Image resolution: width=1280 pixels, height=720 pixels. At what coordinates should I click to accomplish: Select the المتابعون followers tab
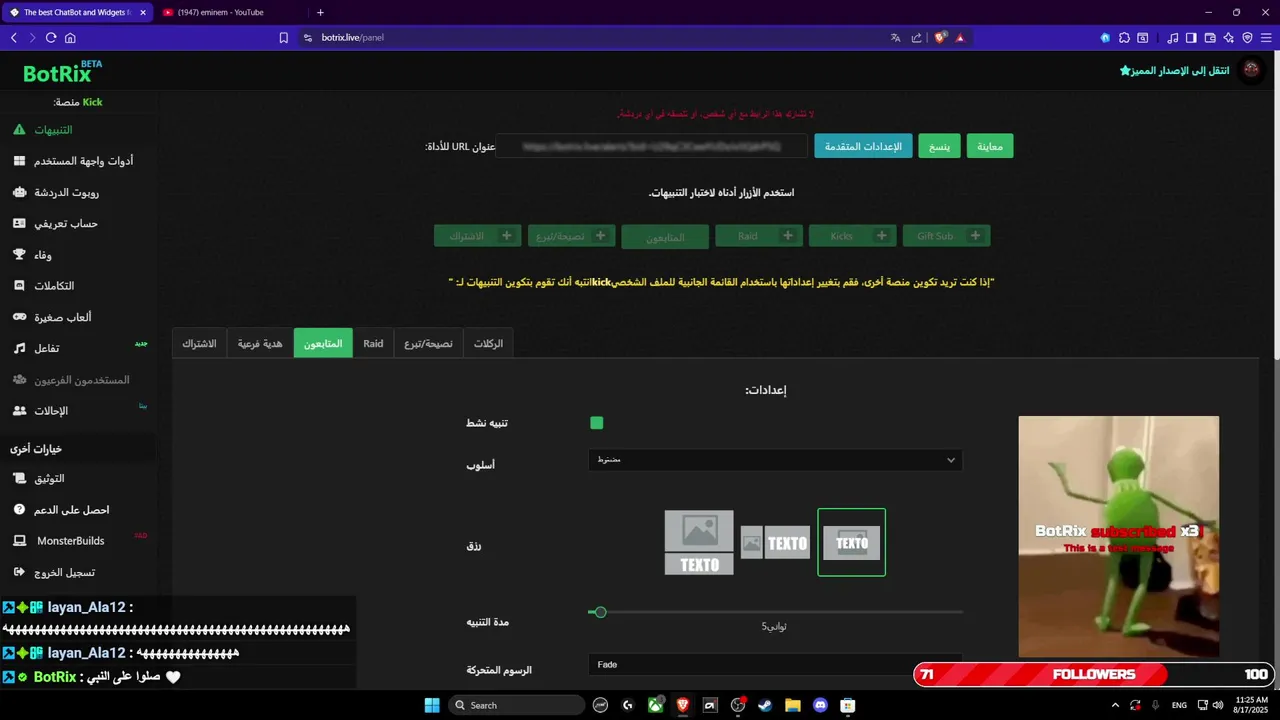click(323, 343)
